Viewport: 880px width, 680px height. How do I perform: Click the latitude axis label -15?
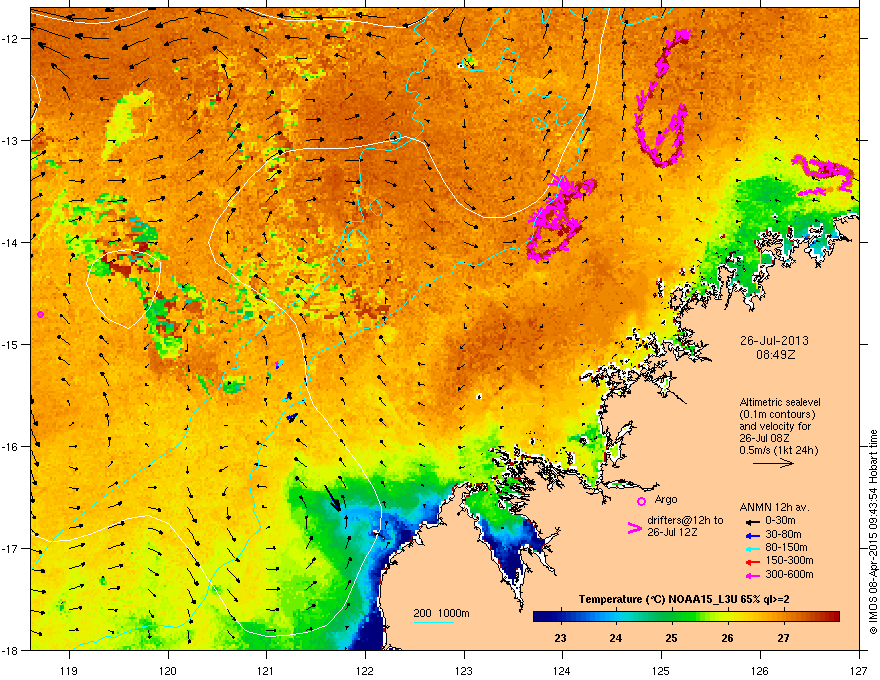tap(10, 344)
